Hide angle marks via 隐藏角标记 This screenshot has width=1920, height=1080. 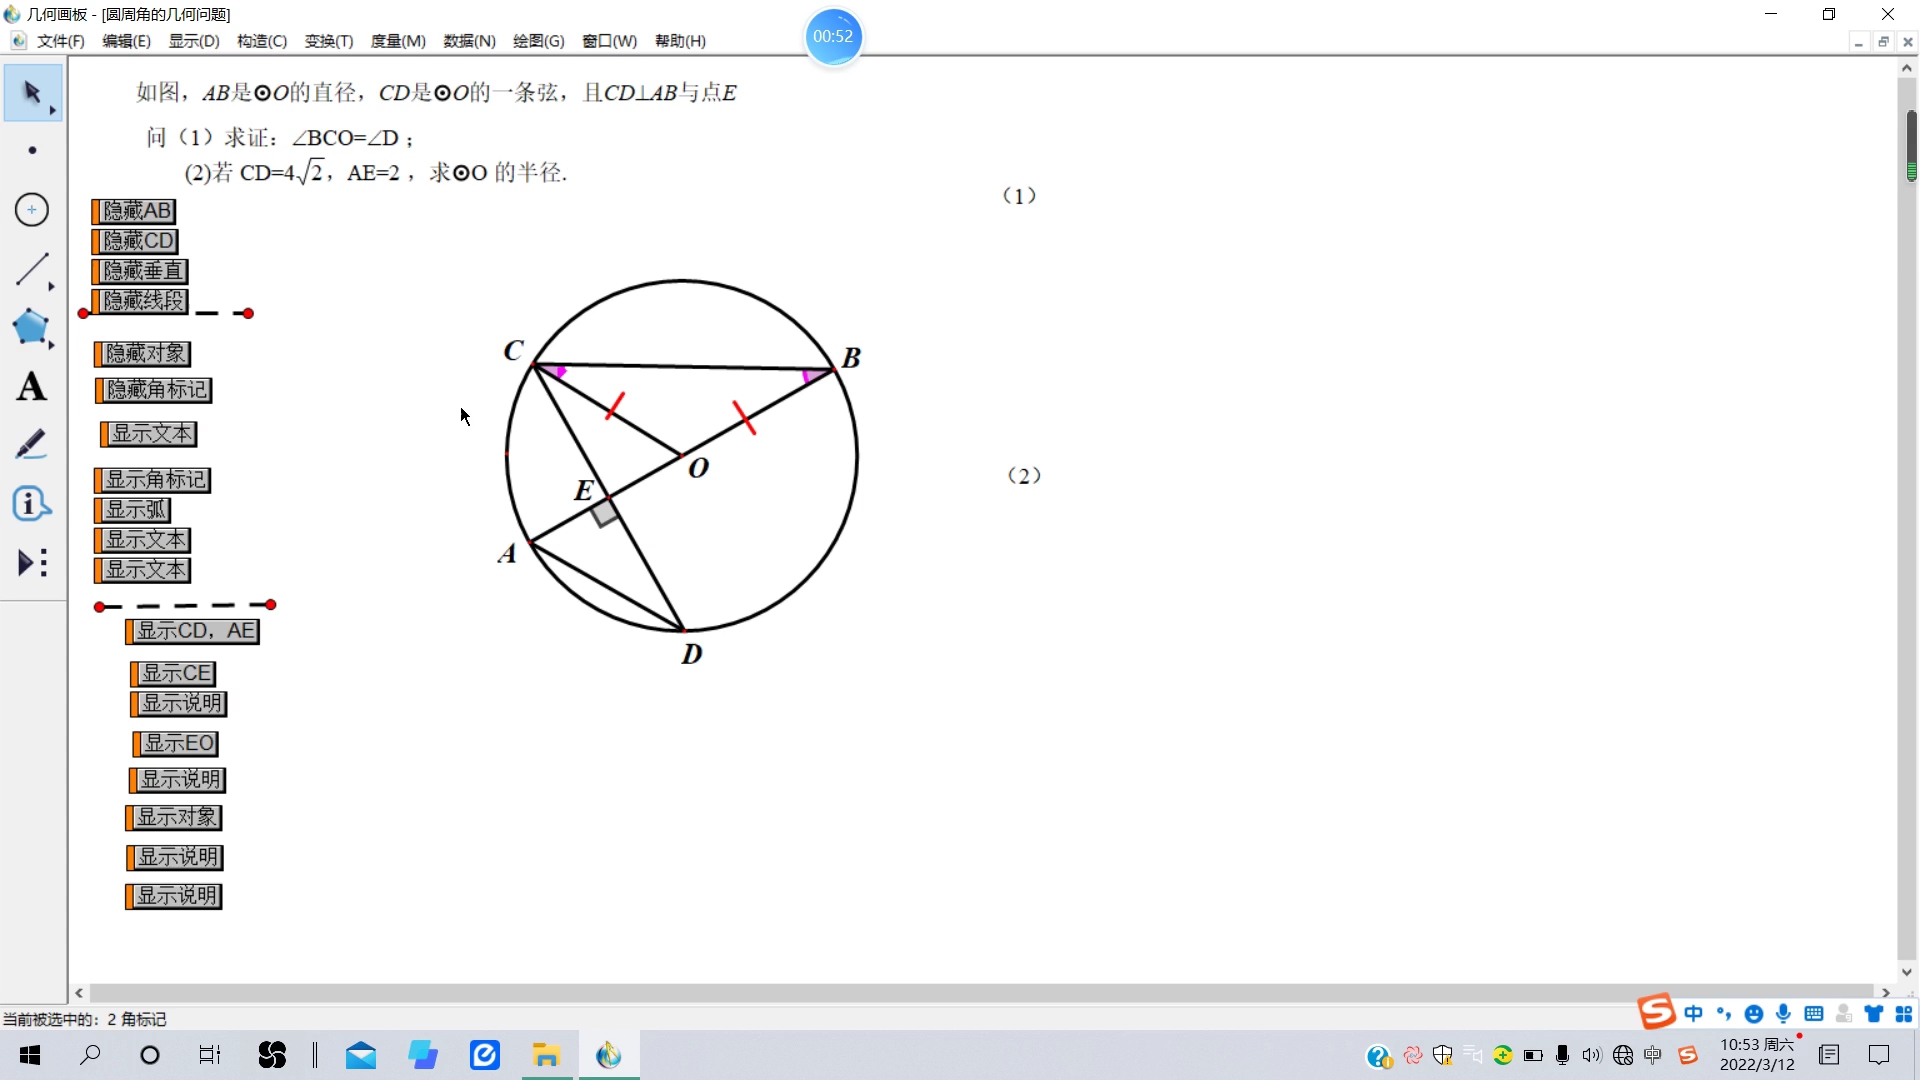[x=152, y=390]
